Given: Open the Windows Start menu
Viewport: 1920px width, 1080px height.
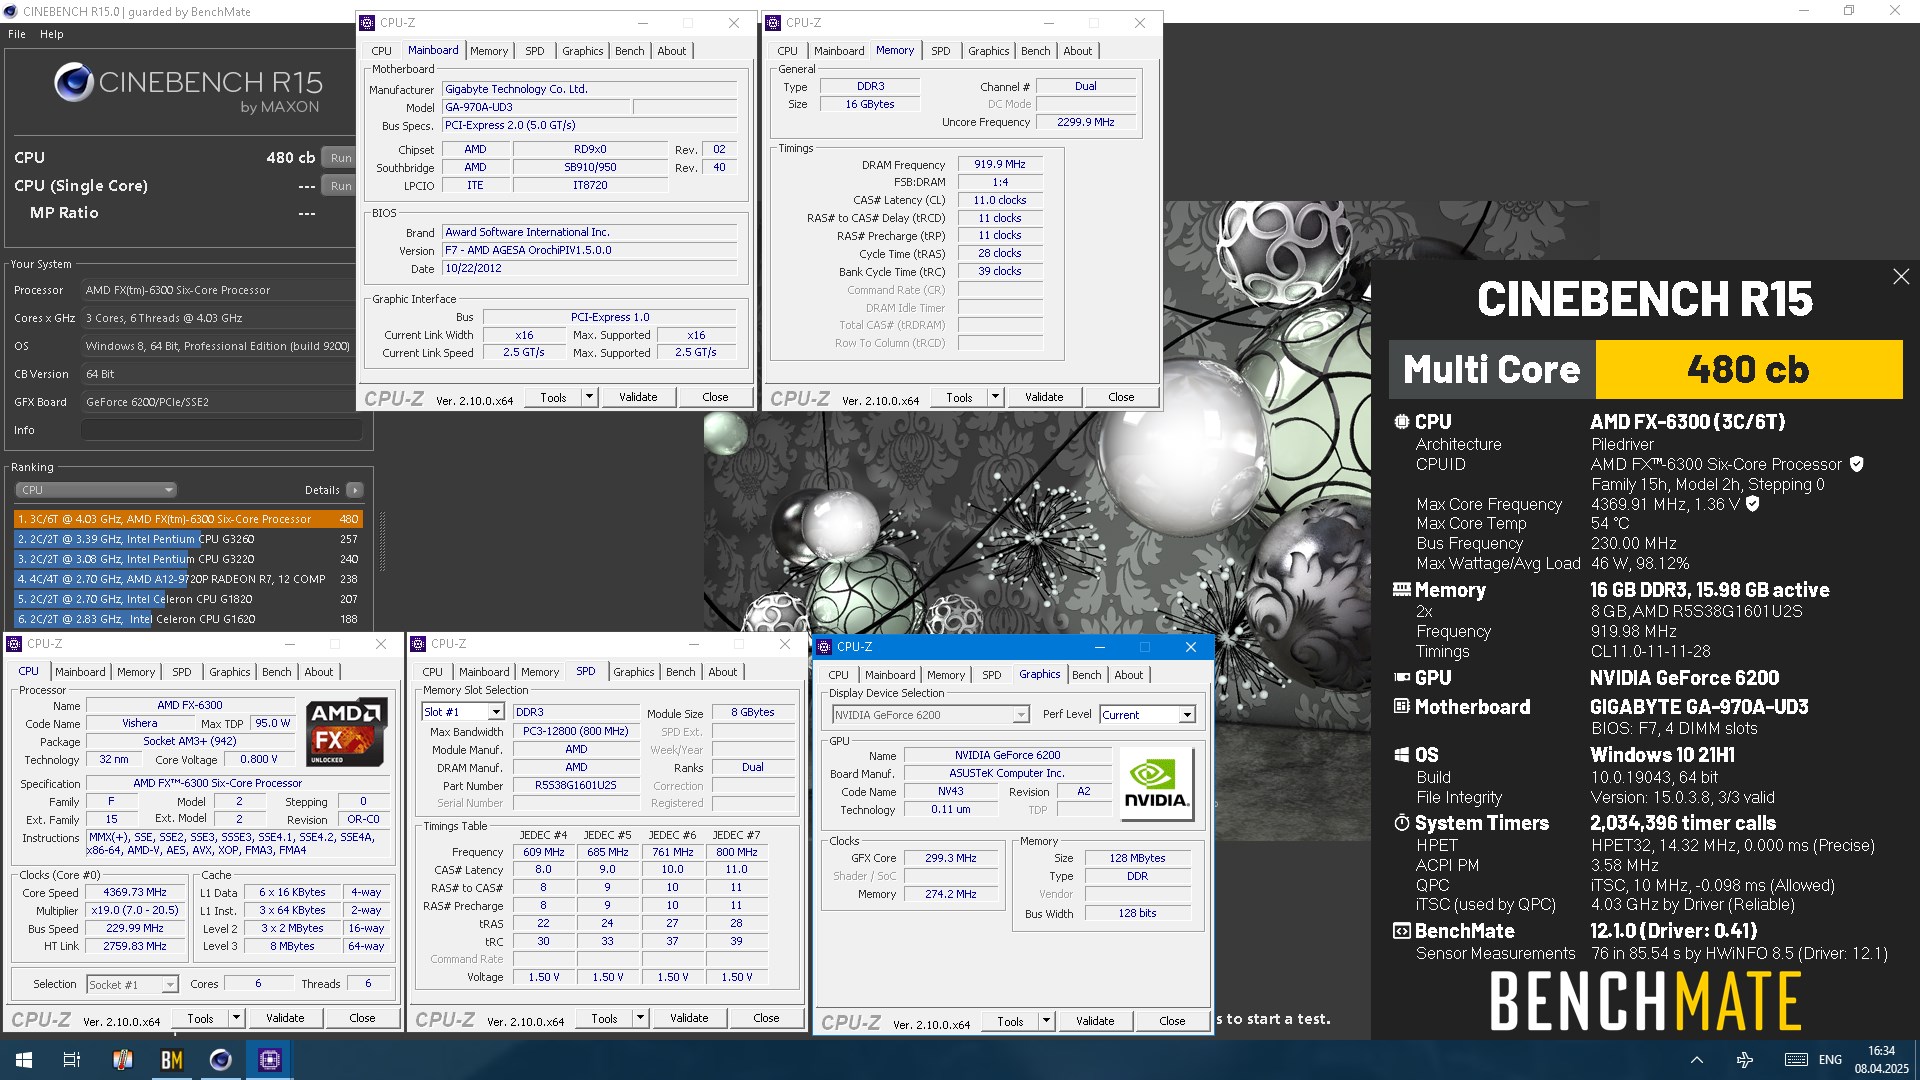Looking at the screenshot, I should (24, 1060).
